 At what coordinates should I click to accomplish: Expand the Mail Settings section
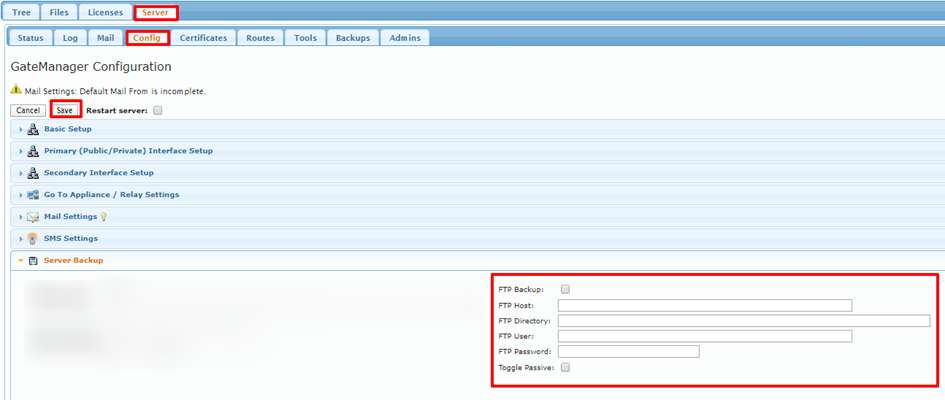(x=477, y=217)
